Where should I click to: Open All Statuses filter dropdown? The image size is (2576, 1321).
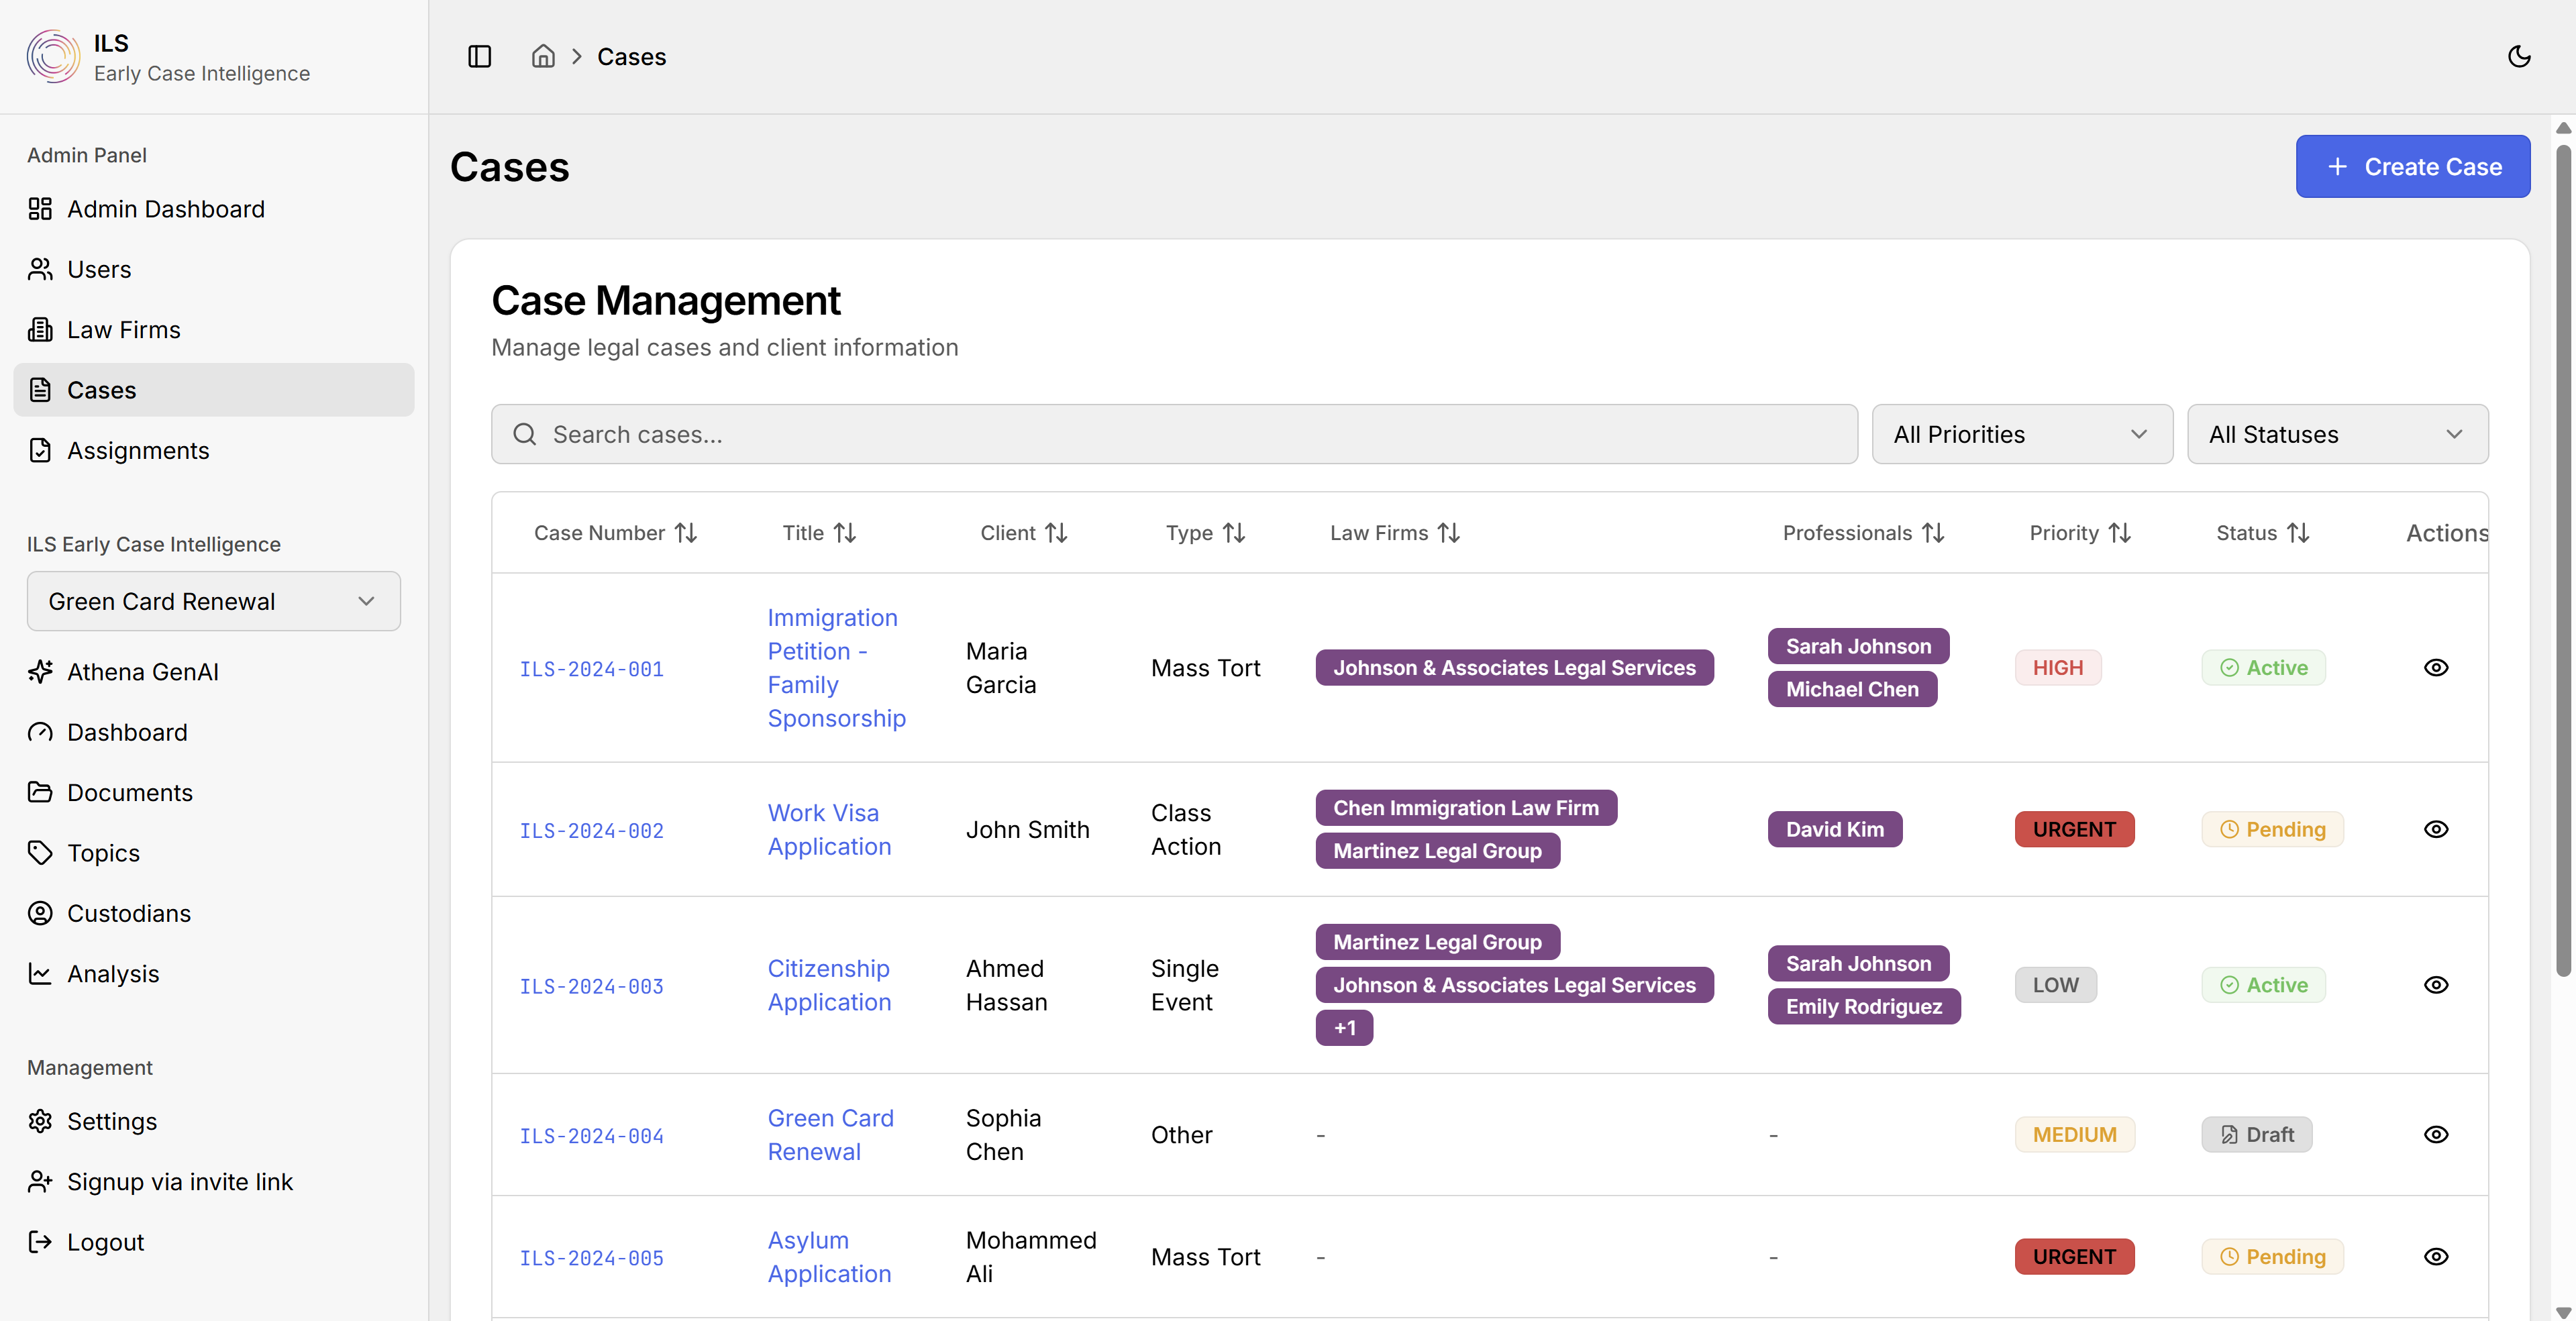pyautogui.click(x=2337, y=434)
